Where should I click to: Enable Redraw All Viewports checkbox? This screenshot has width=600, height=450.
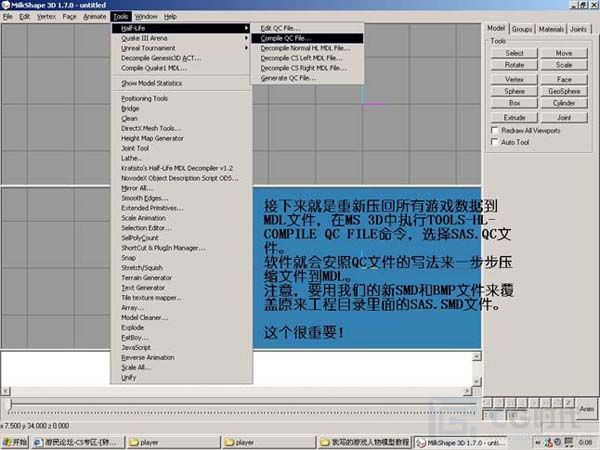click(494, 130)
